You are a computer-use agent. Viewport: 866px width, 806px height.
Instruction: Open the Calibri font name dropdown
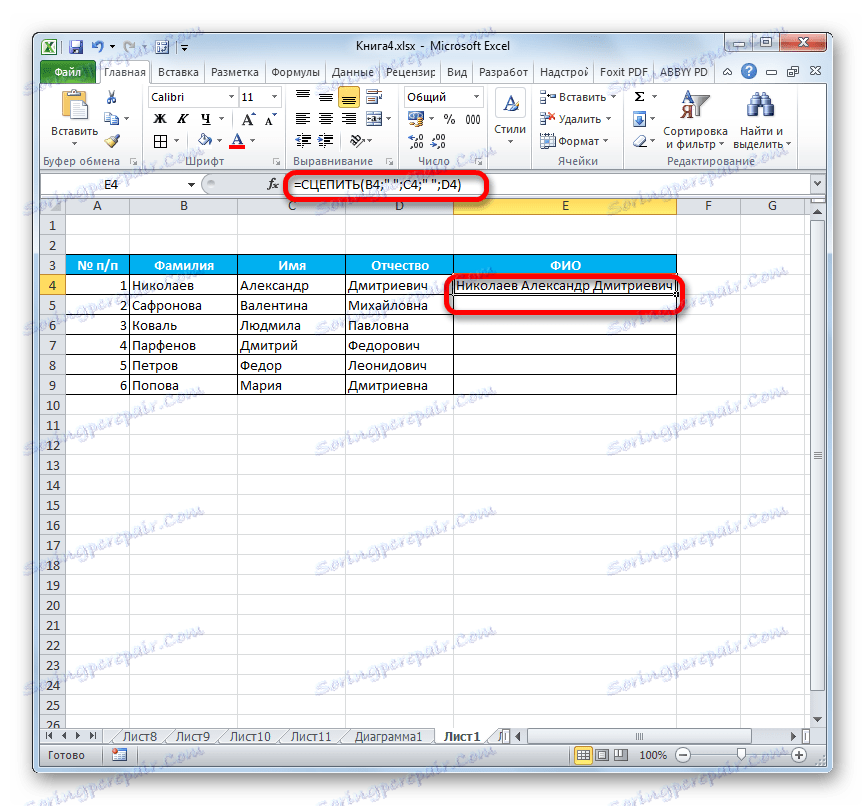point(231,97)
